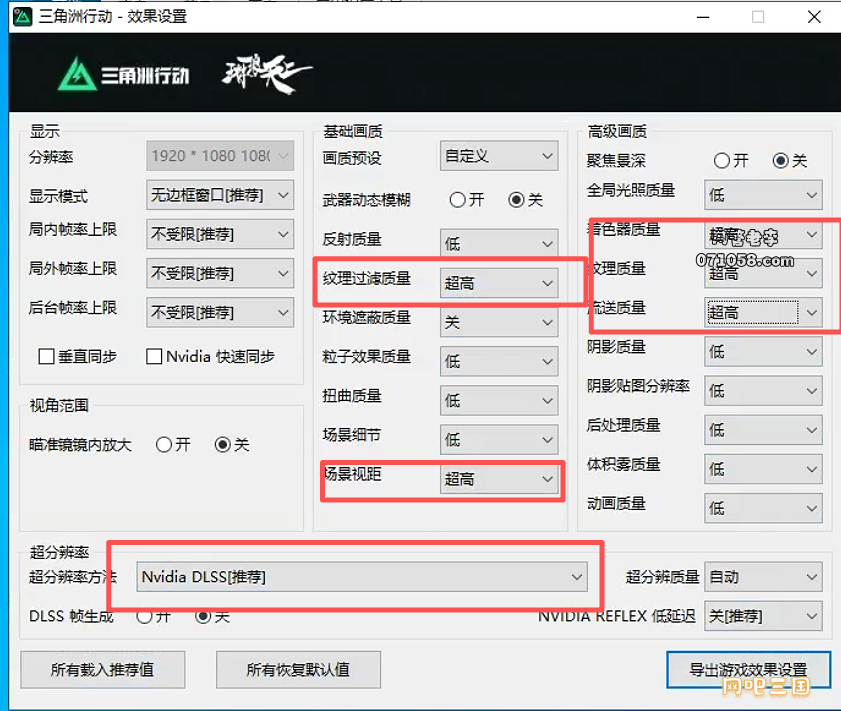841x711 pixels.
Task: Expand the 画质预设 dropdown
Action: pyautogui.click(x=498, y=157)
